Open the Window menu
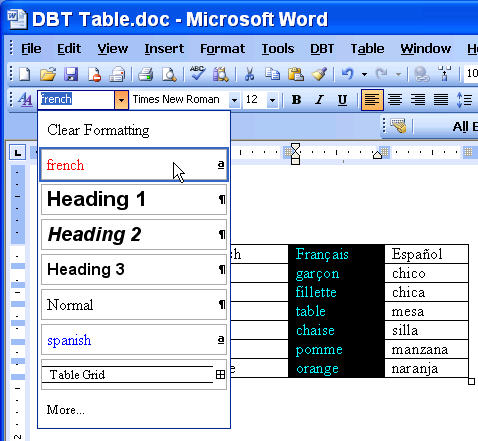 point(426,49)
